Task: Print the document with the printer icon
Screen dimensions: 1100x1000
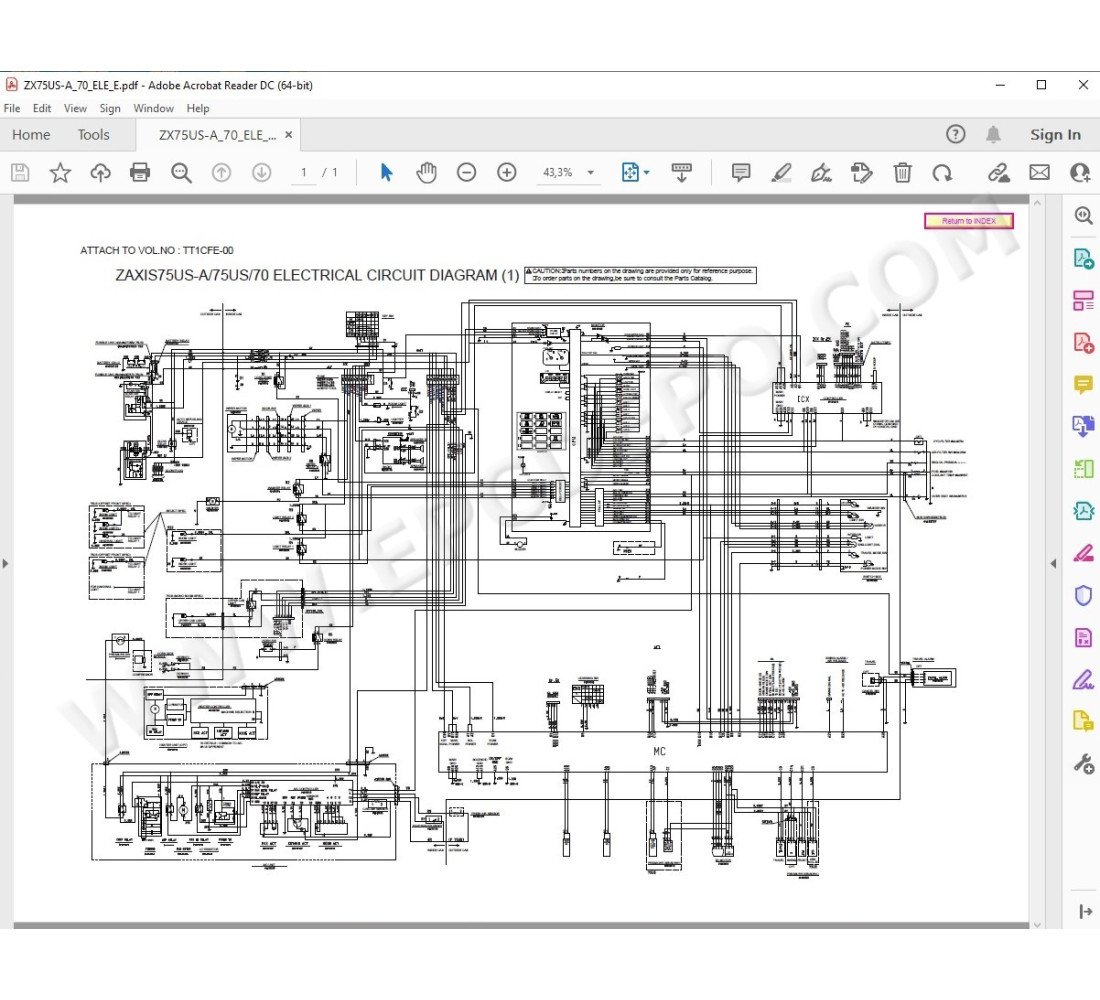Action: coord(140,173)
